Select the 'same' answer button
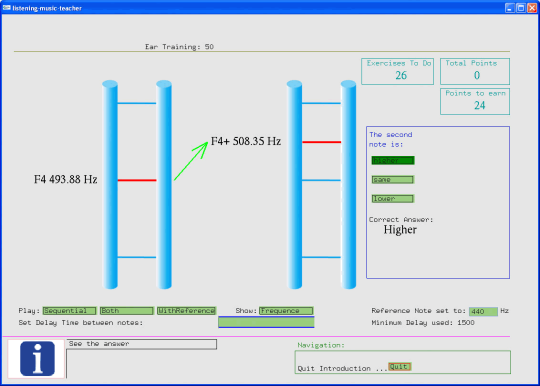The height and width of the screenshot is (386, 540). pos(393,180)
